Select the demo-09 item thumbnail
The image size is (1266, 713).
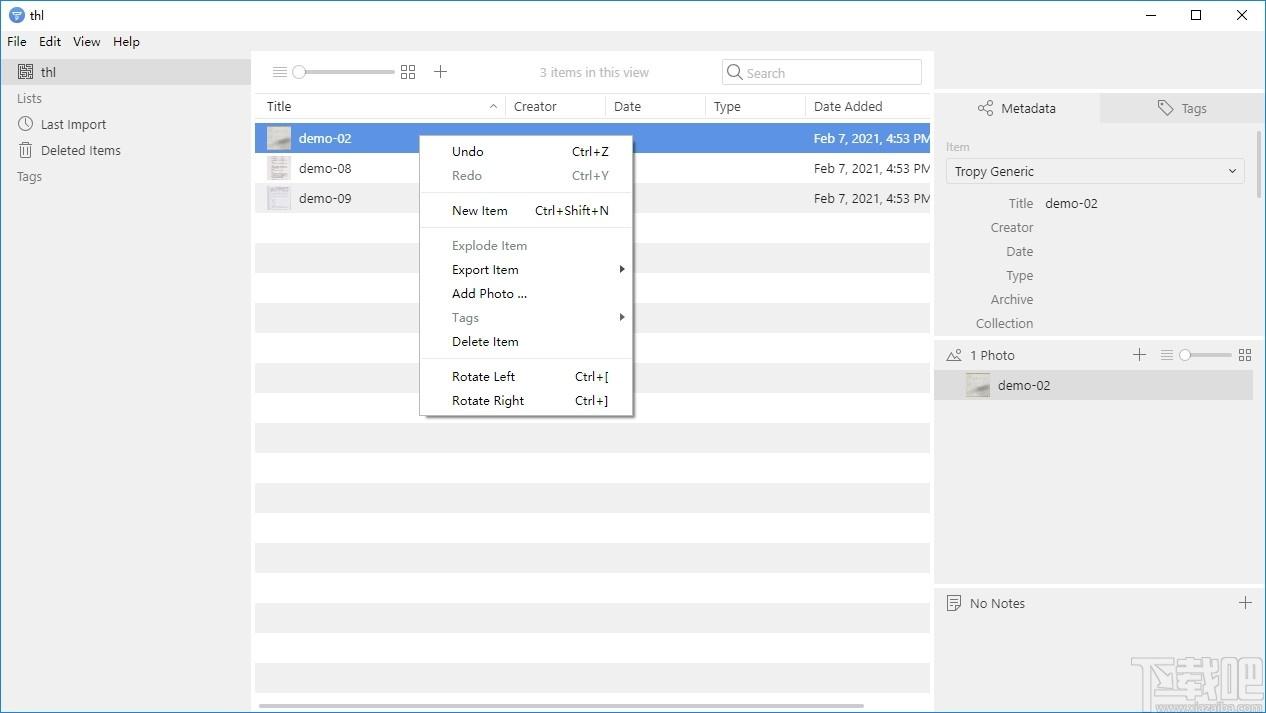(279, 198)
